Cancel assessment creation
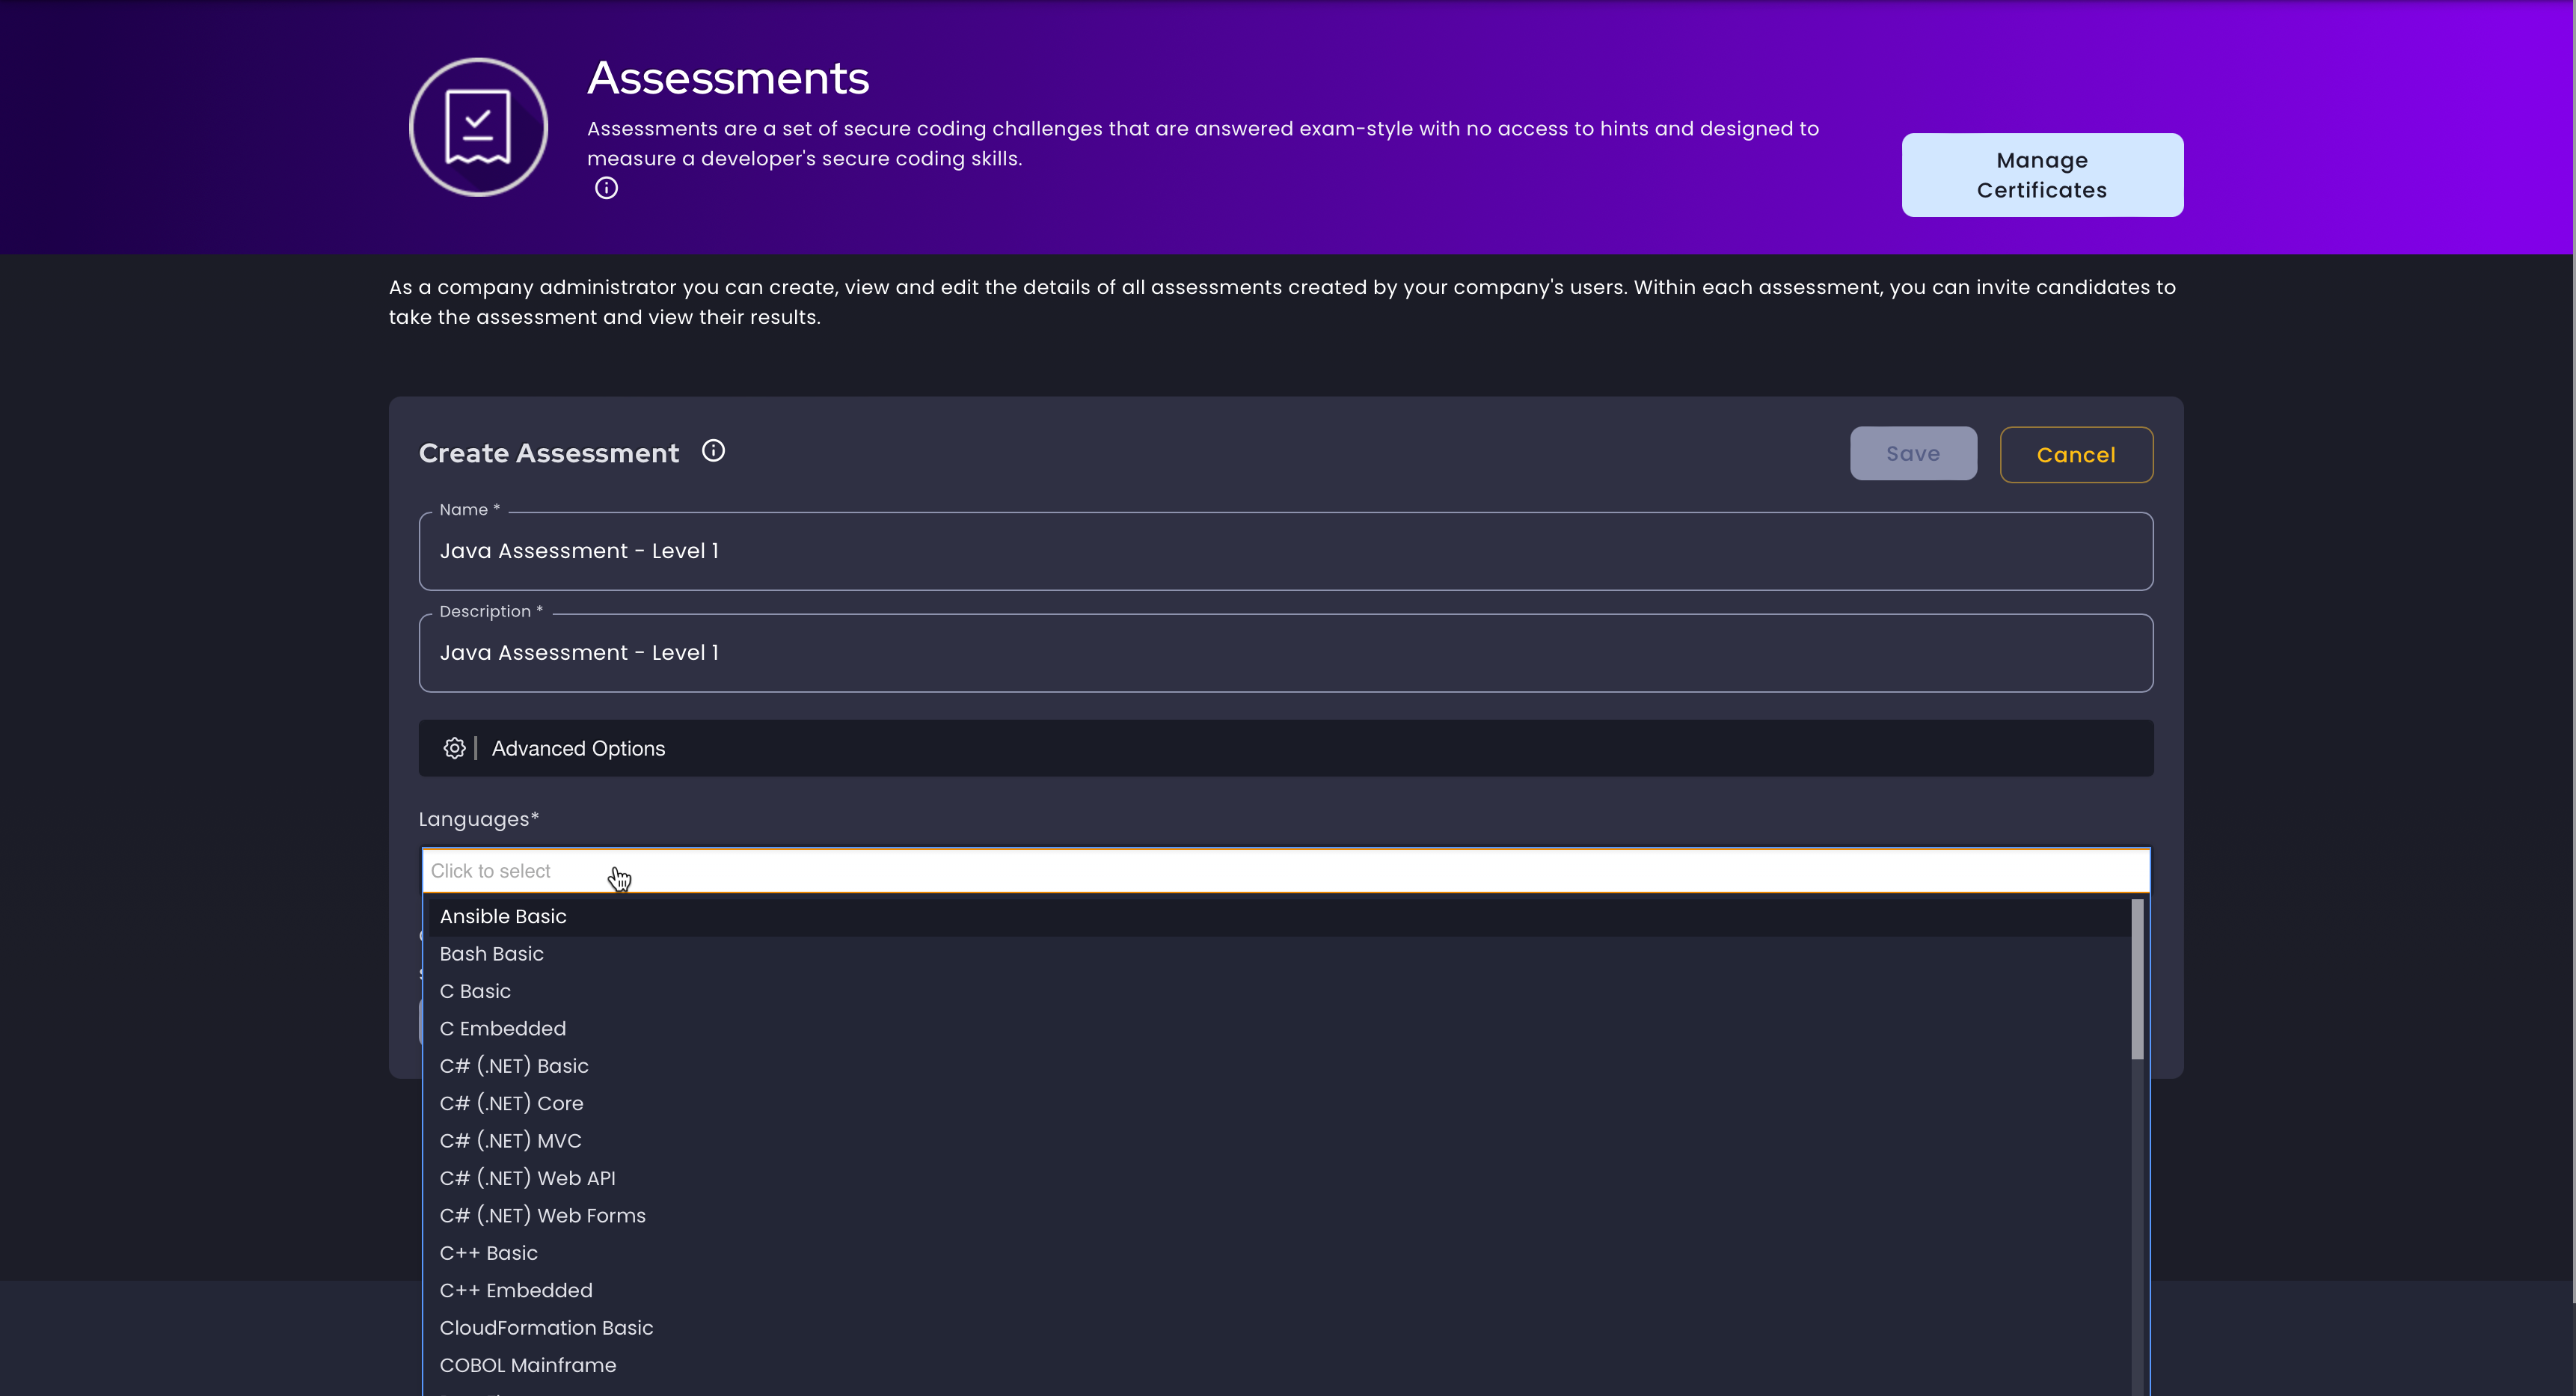The image size is (2576, 1396). point(2076,455)
